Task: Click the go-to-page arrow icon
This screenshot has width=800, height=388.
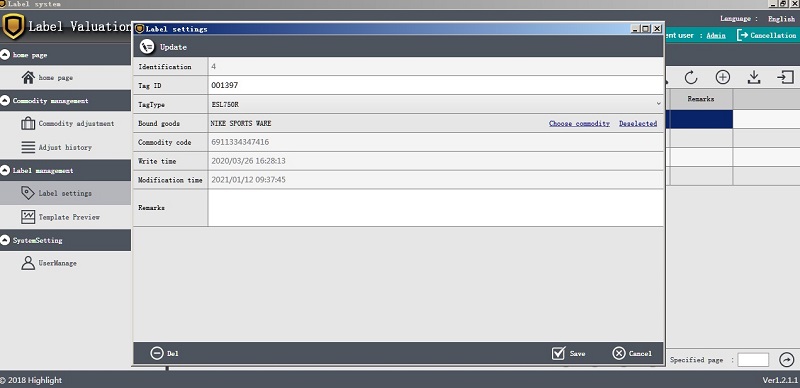Action: (786, 359)
